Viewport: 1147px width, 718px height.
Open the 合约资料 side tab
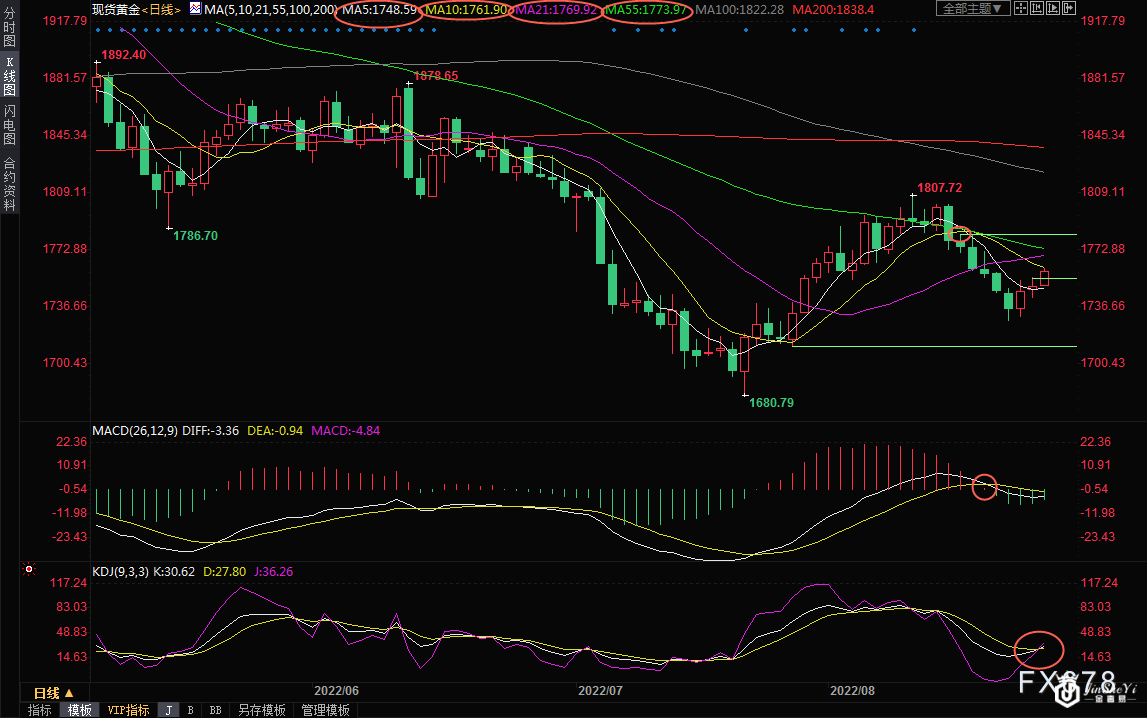[9, 183]
